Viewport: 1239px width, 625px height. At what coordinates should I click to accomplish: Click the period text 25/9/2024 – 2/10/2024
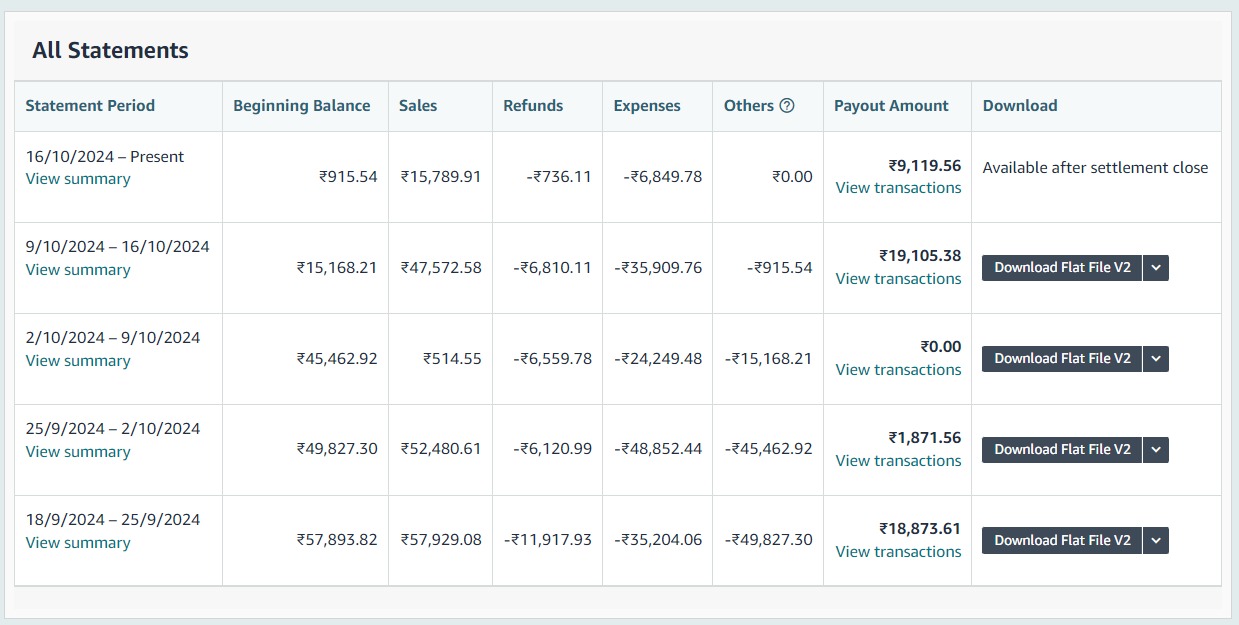click(x=113, y=429)
